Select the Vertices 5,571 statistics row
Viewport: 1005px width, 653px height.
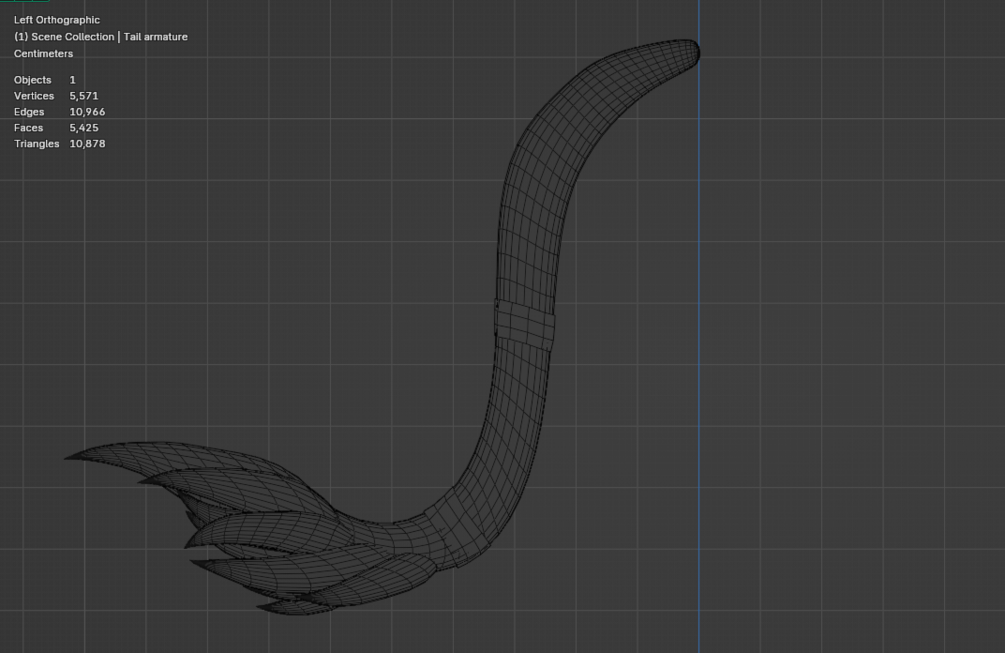point(56,96)
